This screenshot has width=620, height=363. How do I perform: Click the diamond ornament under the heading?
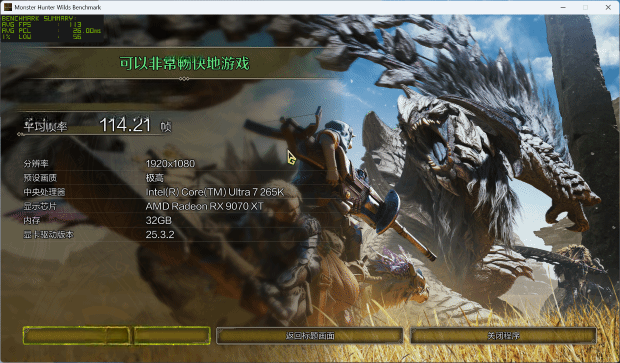184,79
